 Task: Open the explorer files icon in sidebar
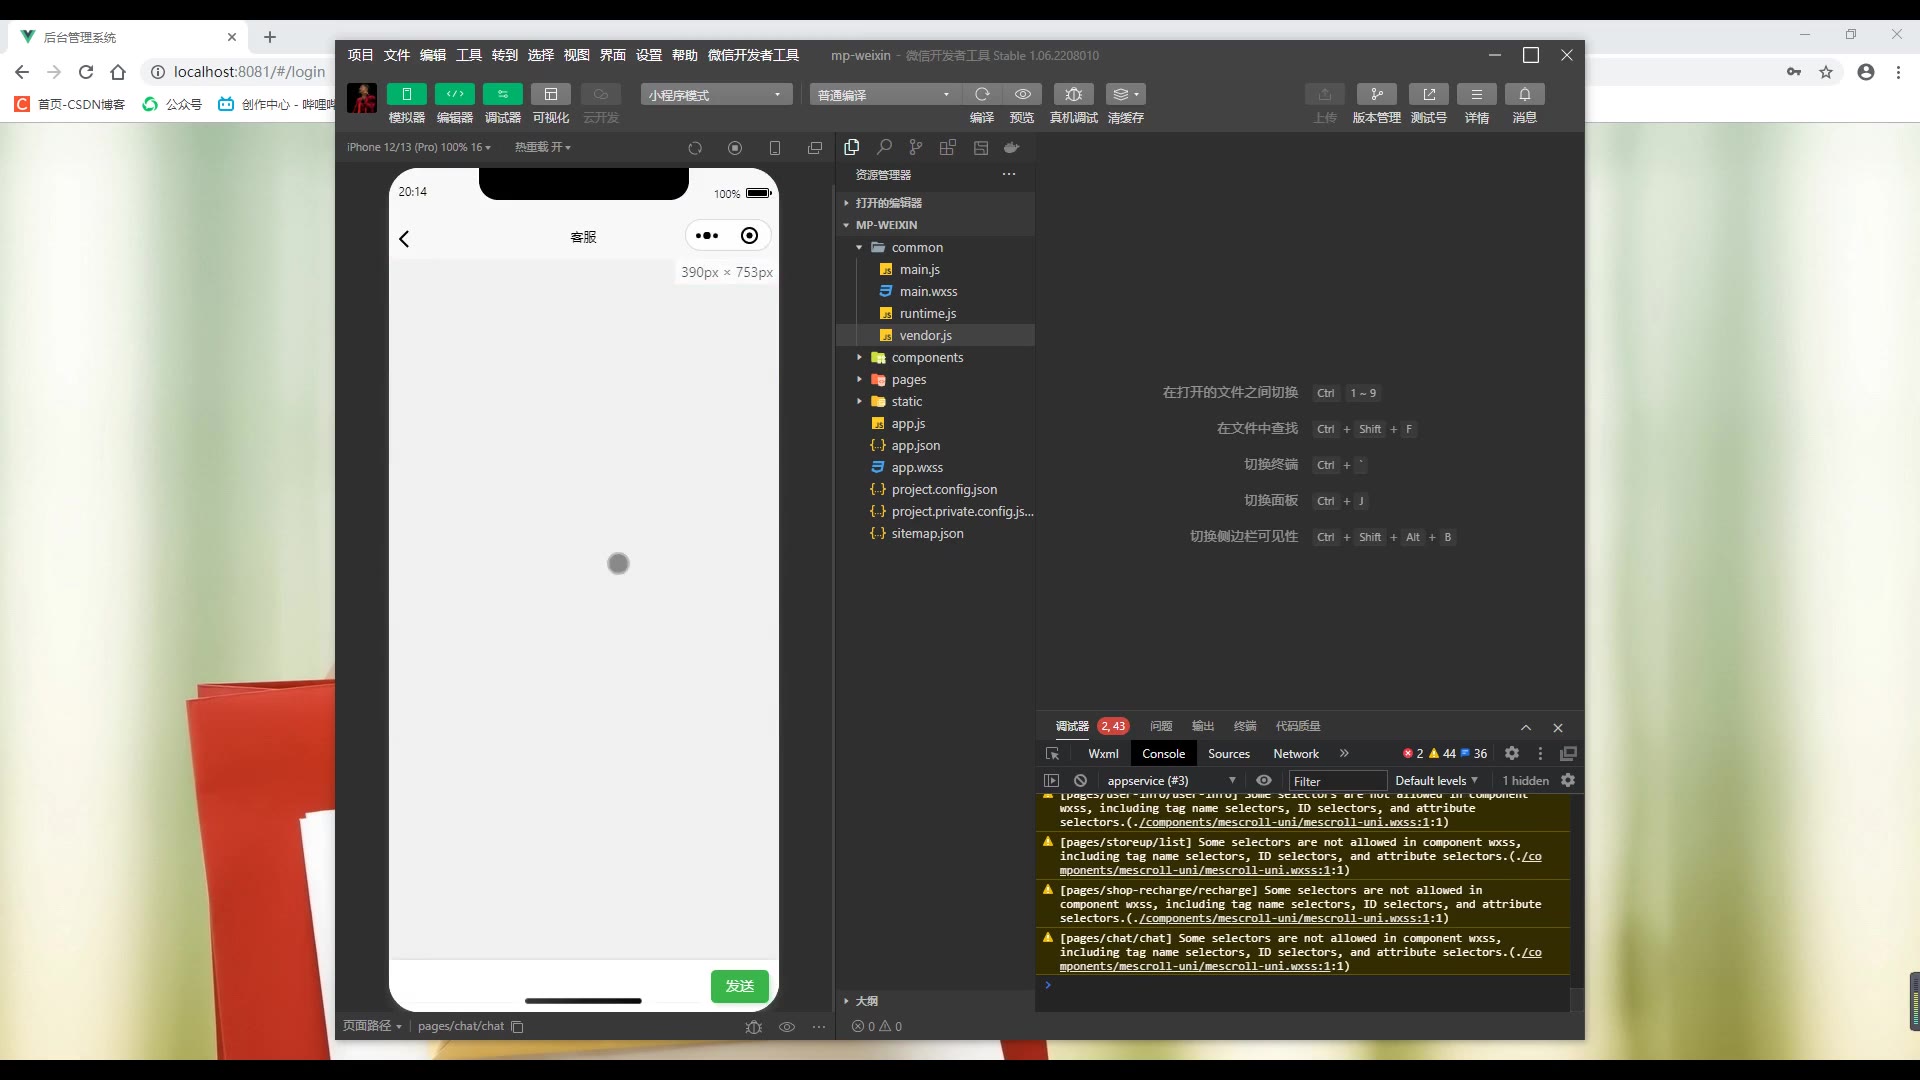[x=852, y=147]
